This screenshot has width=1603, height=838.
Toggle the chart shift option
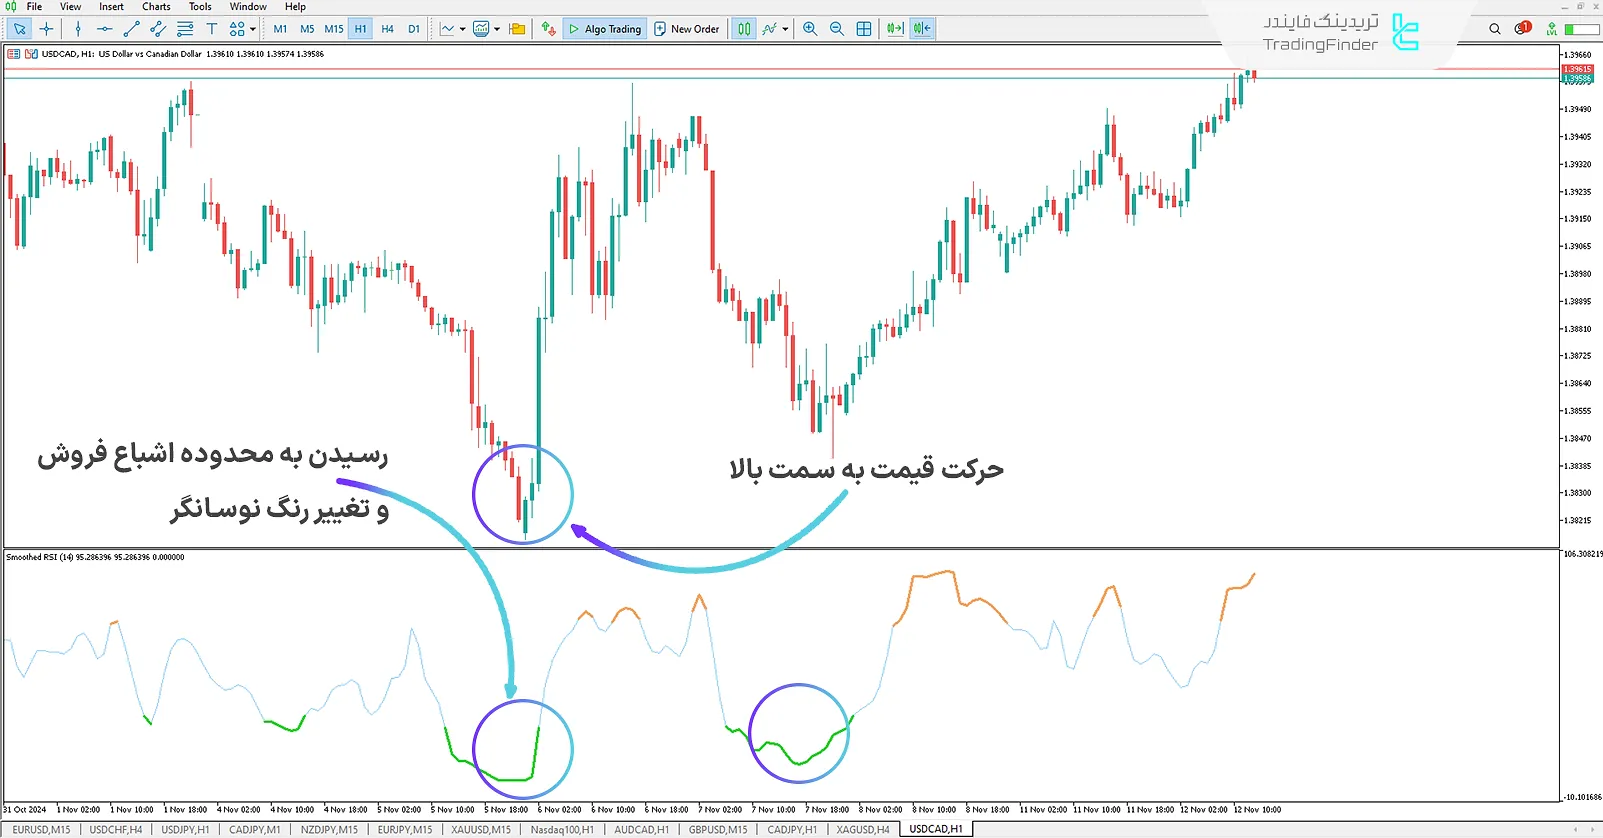[922, 29]
